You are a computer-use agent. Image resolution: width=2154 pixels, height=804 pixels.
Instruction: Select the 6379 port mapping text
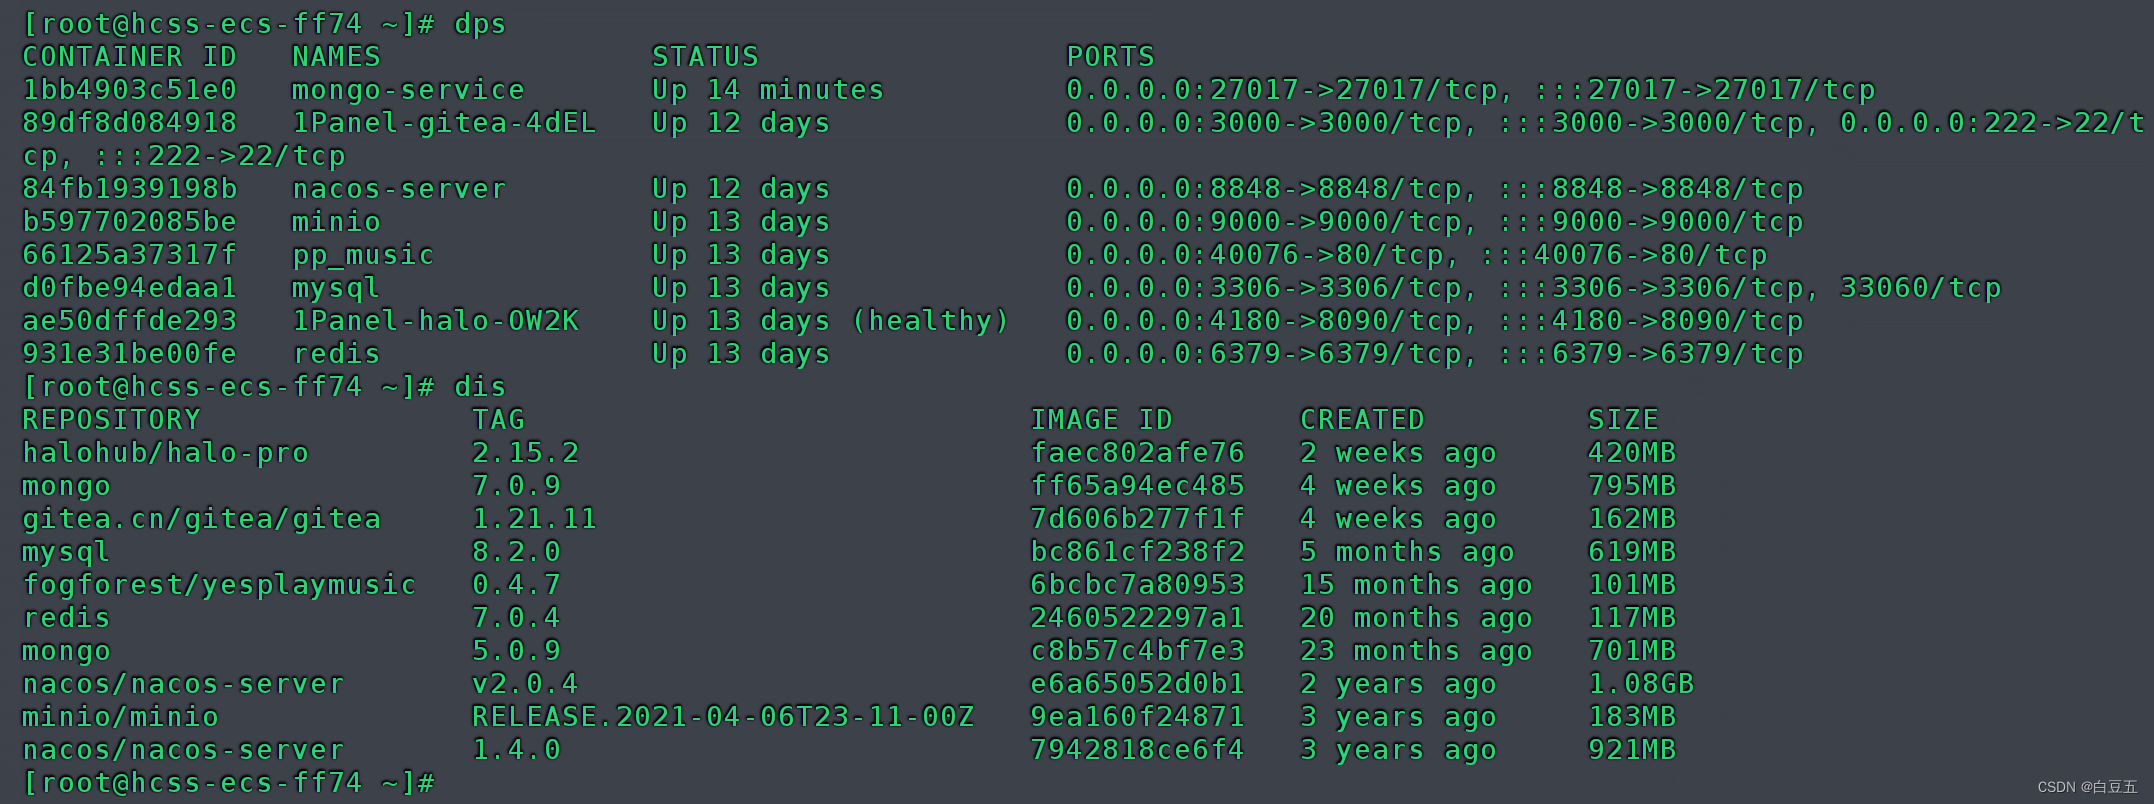pos(1435,354)
